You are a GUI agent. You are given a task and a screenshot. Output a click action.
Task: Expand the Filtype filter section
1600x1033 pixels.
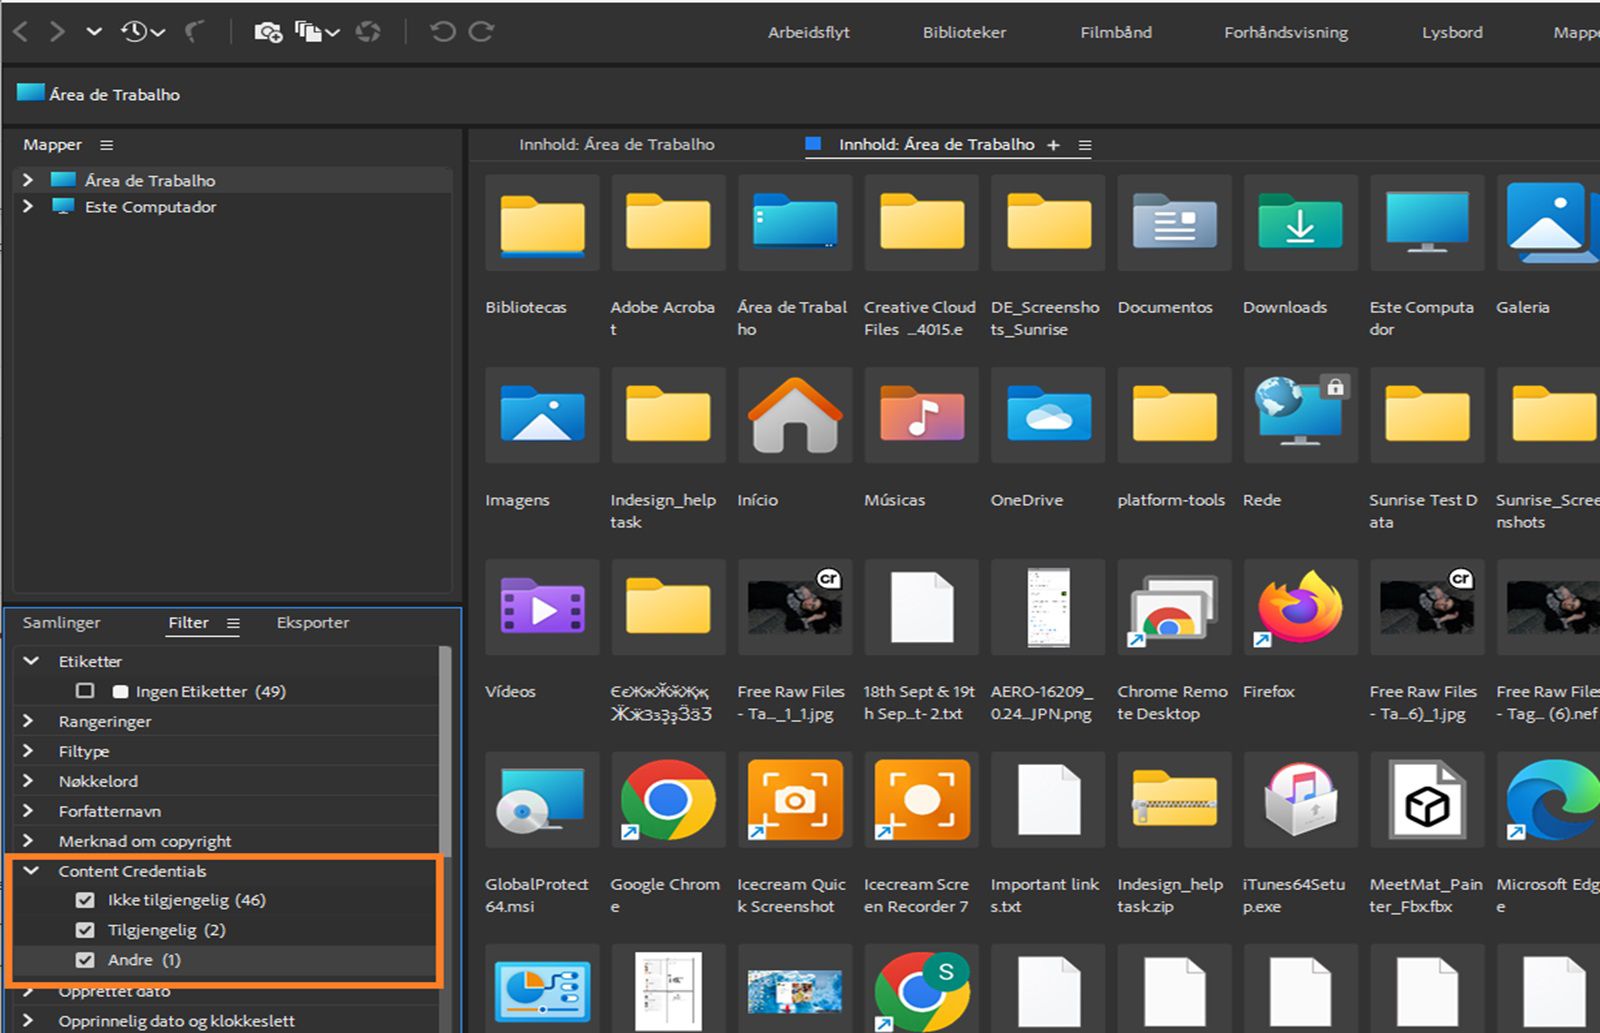tap(28, 751)
